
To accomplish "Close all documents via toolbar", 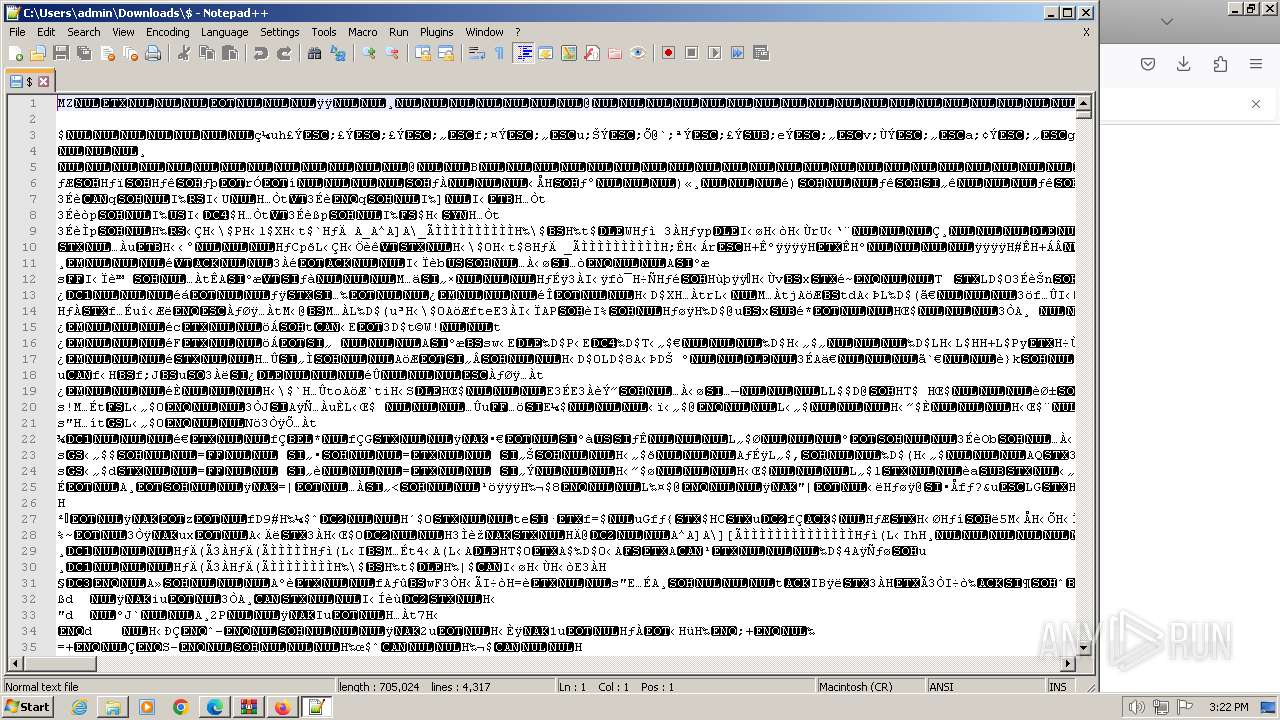I will [x=130, y=53].
